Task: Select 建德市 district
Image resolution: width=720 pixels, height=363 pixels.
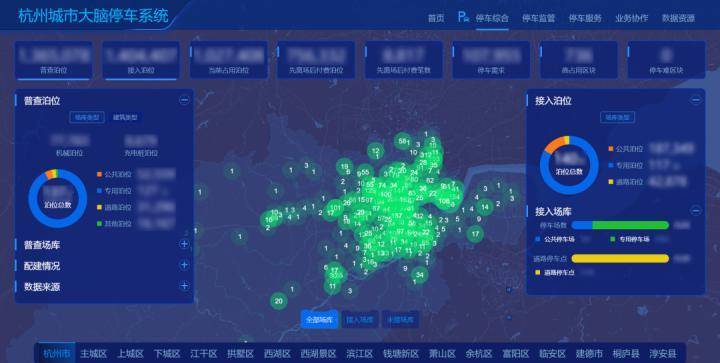Action: (x=589, y=354)
